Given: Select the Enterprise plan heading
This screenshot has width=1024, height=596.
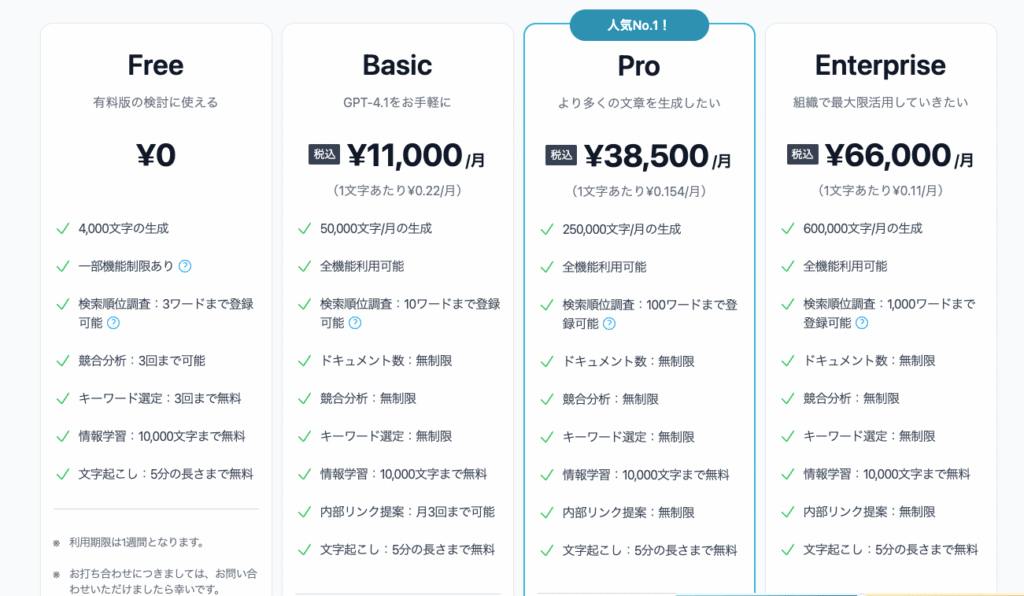Looking at the screenshot, I should coord(880,66).
